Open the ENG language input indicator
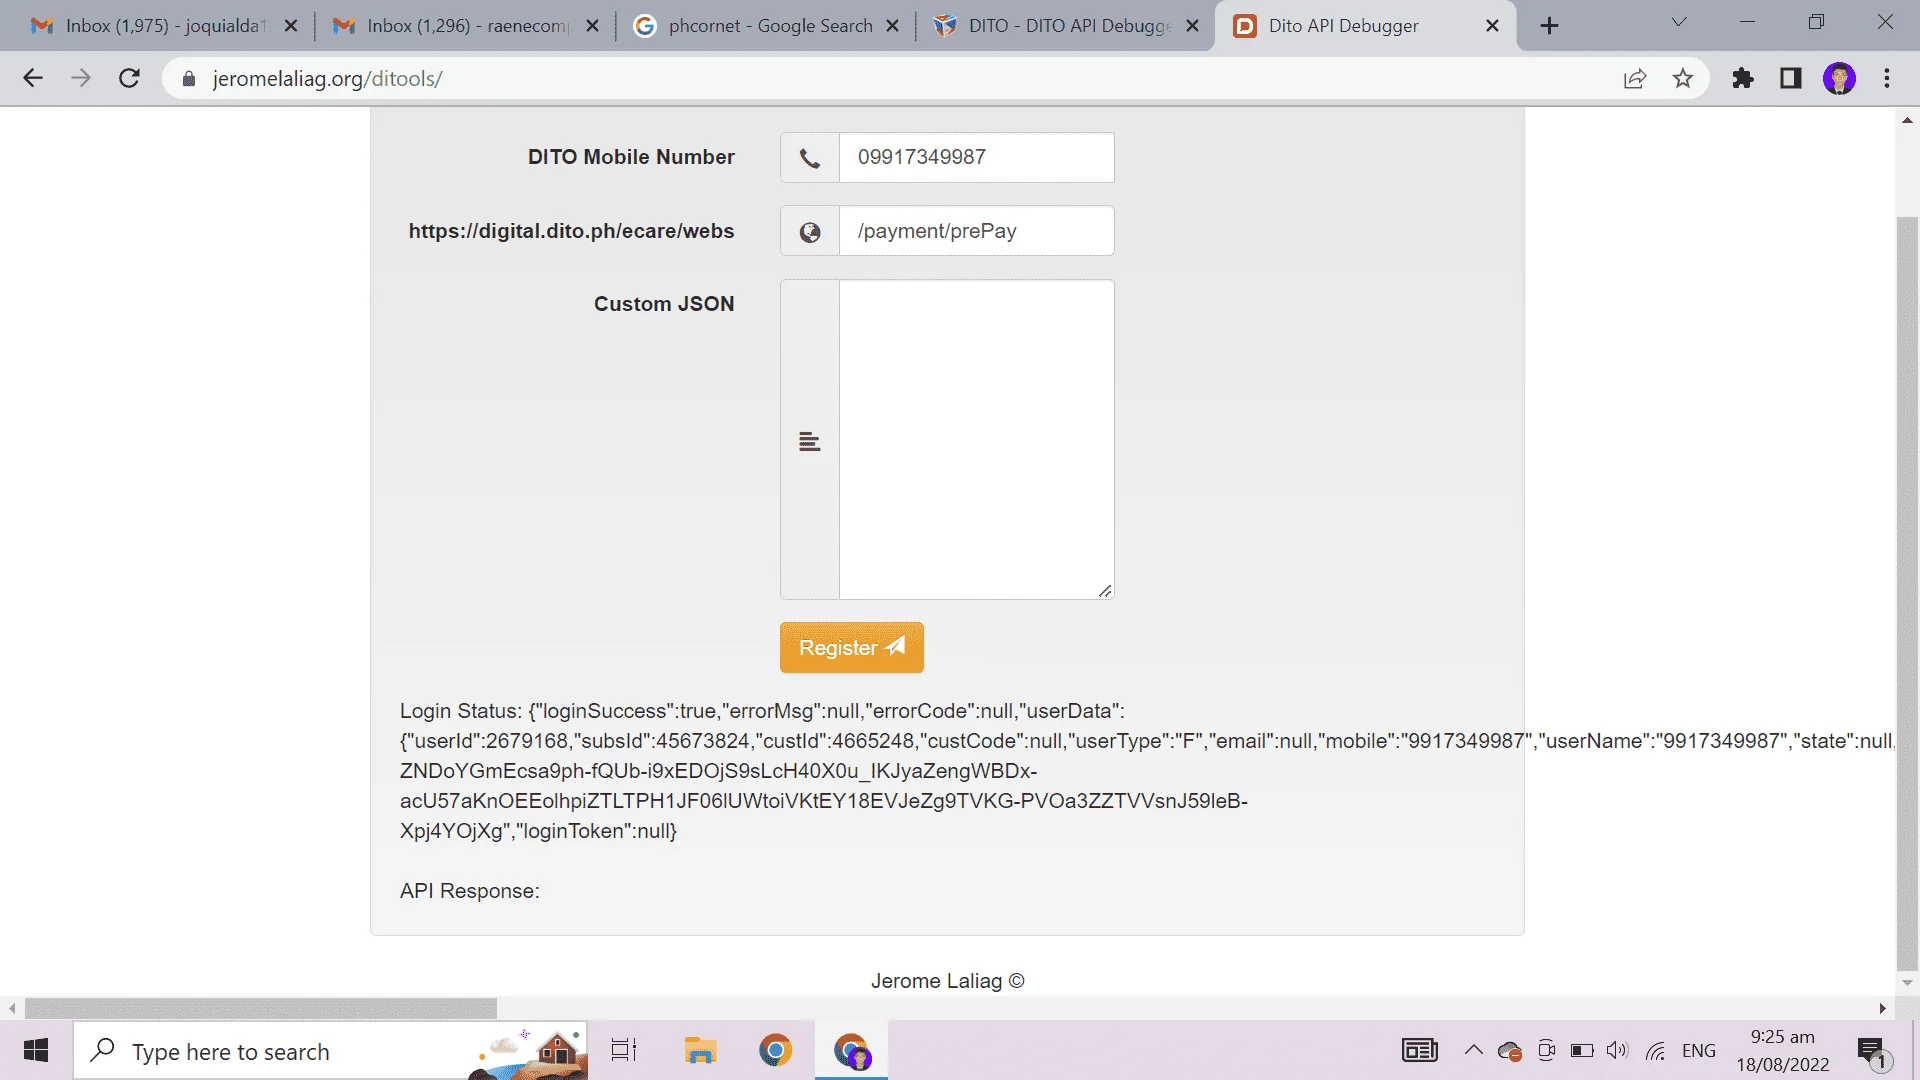1920x1080 pixels. tap(1699, 1051)
